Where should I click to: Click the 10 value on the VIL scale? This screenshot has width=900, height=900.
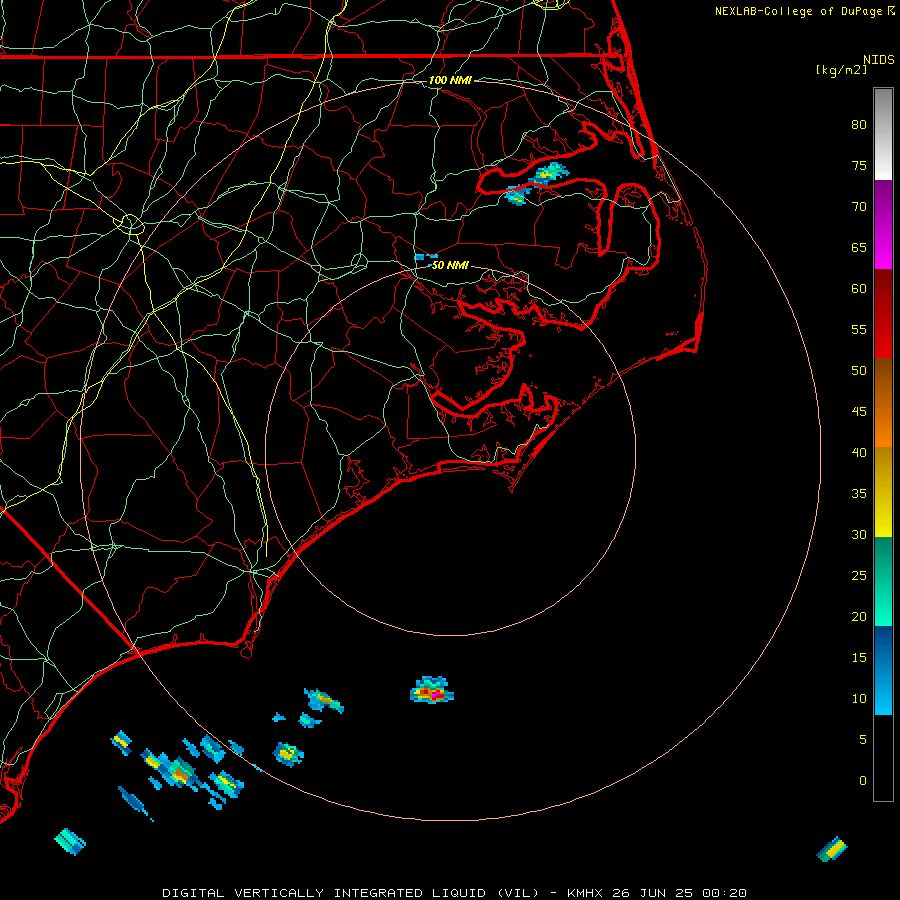pos(859,699)
